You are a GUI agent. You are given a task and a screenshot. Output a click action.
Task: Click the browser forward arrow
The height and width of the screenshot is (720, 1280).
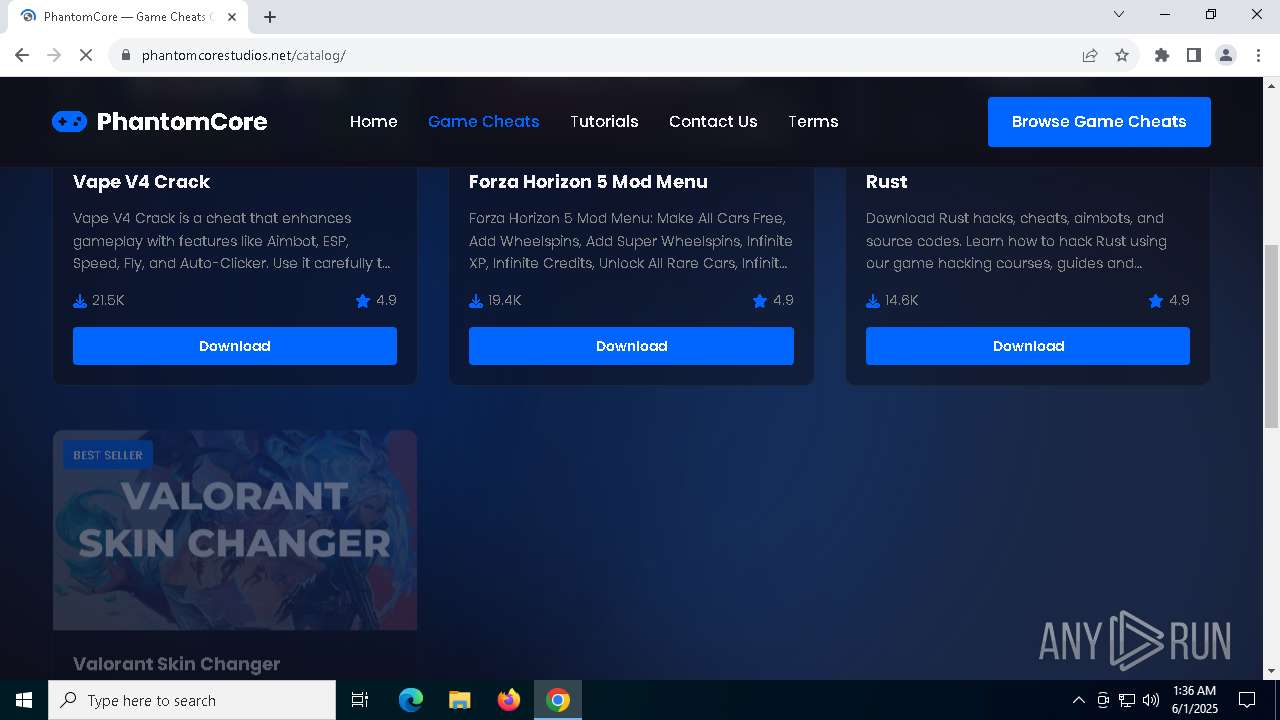pyautogui.click(x=54, y=55)
